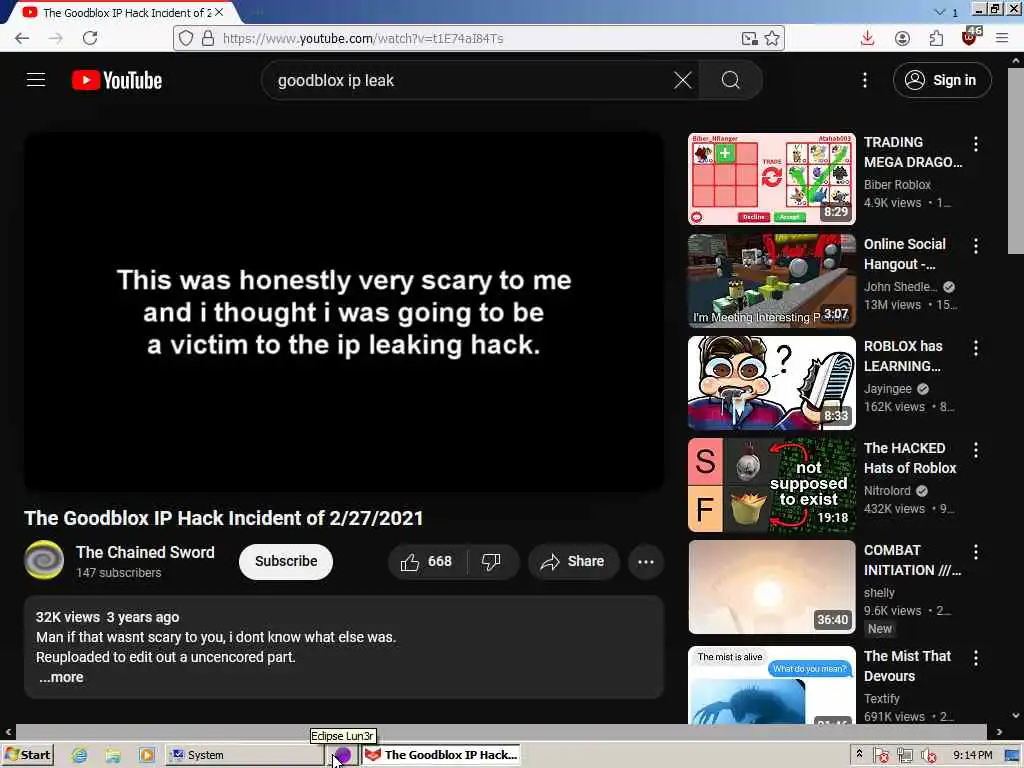The height and width of the screenshot is (768, 1024).
Task: Share the video
Action: pyautogui.click(x=573, y=562)
